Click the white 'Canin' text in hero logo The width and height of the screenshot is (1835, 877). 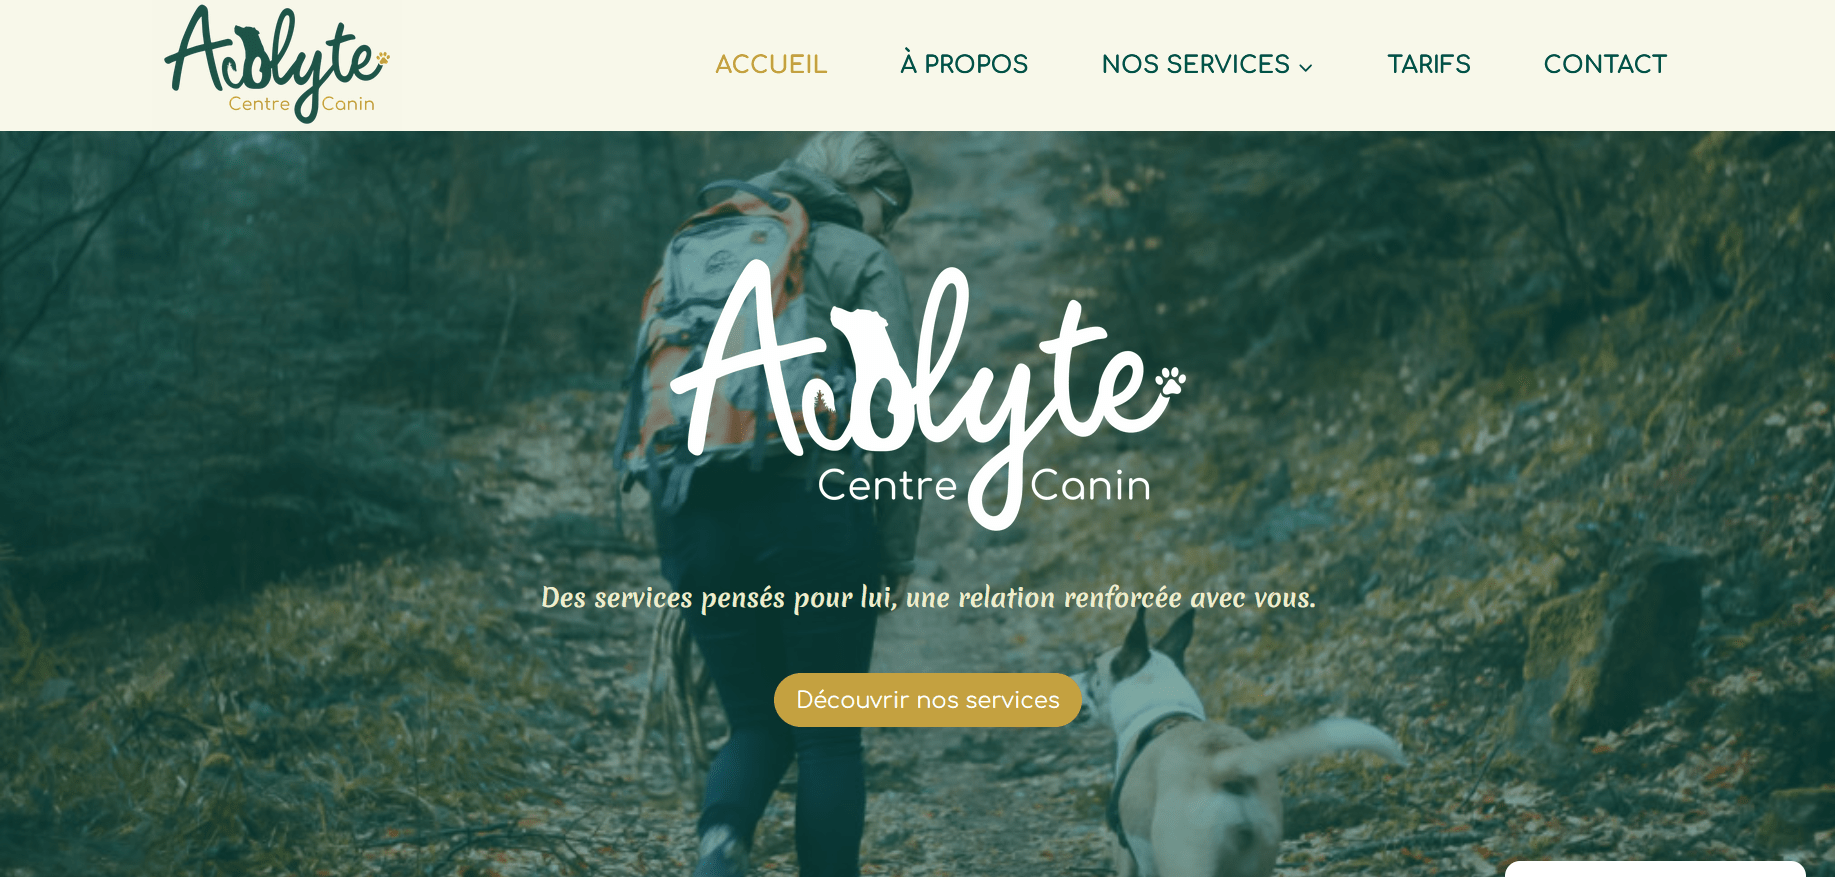coord(1091,486)
